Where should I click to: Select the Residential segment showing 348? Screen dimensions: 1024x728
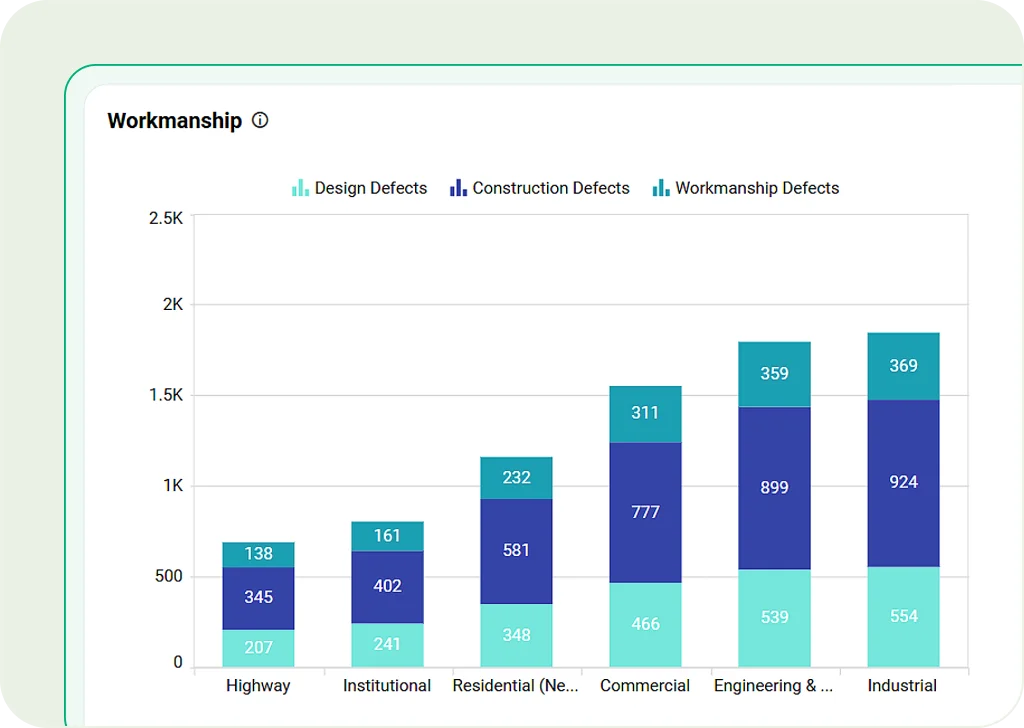tap(516, 635)
